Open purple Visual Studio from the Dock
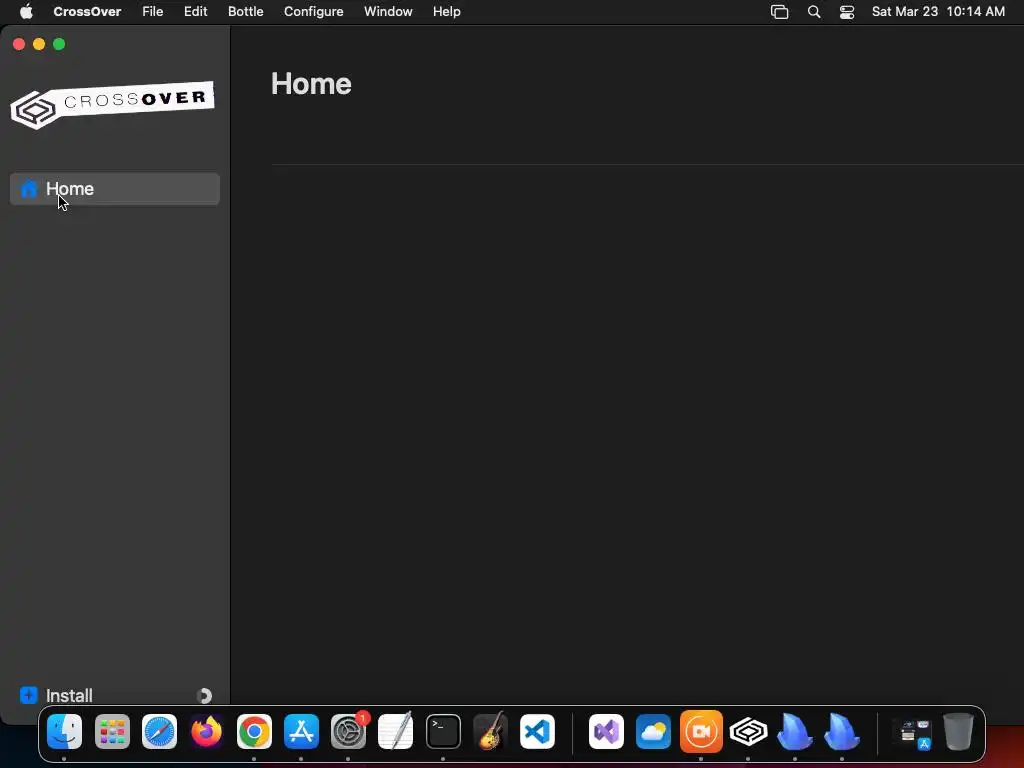The width and height of the screenshot is (1024, 768). (x=606, y=731)
